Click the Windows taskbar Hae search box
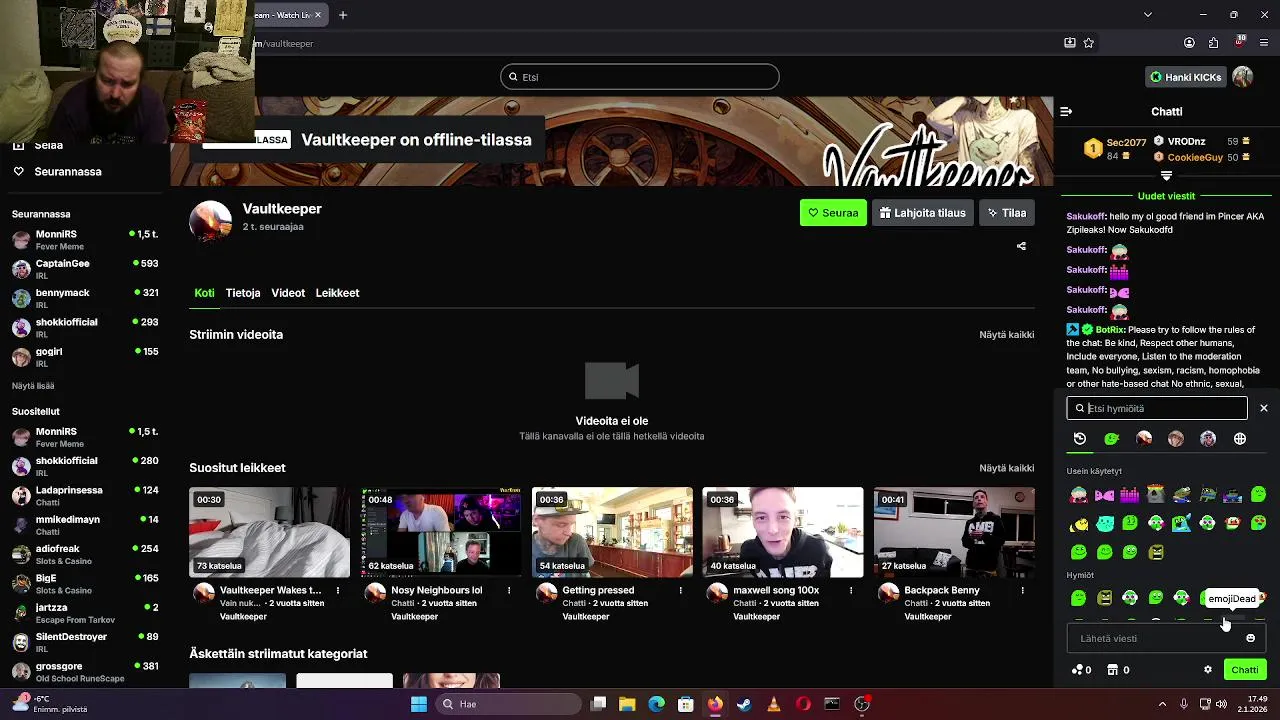 tap(507, 704)
